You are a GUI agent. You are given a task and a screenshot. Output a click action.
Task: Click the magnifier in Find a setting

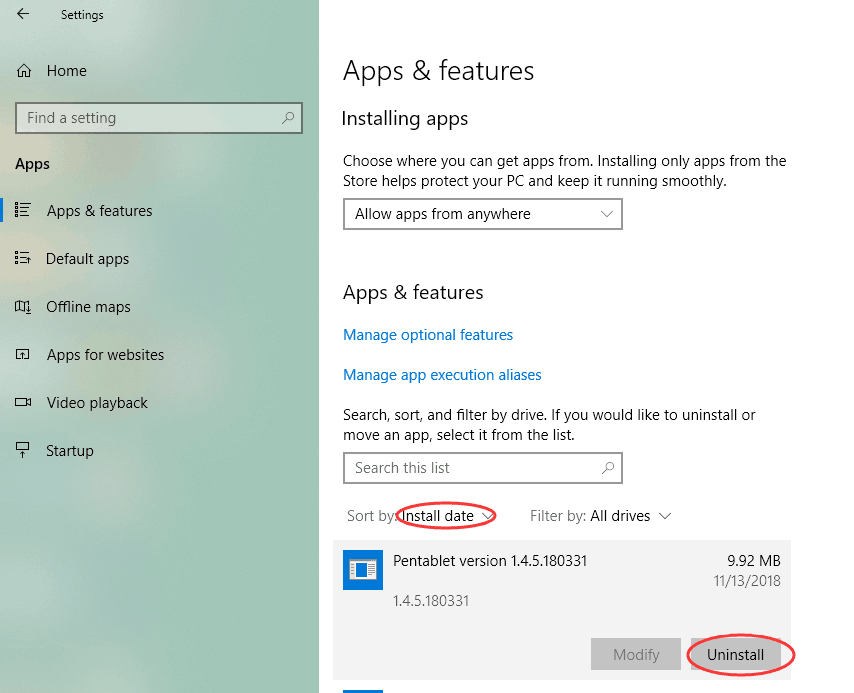[x=288, y=118]
